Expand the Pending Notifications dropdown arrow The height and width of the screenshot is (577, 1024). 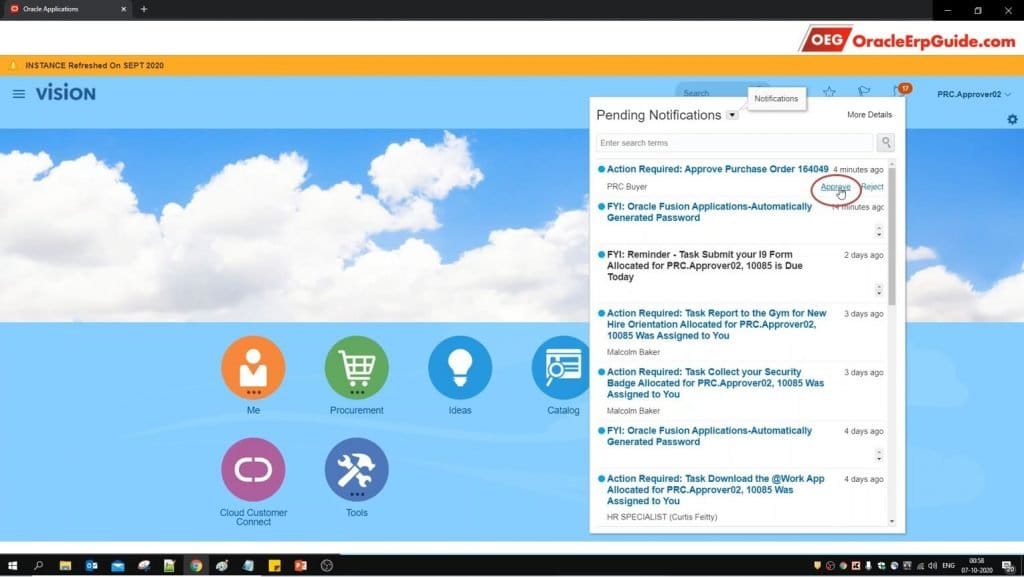click(732, 115)
